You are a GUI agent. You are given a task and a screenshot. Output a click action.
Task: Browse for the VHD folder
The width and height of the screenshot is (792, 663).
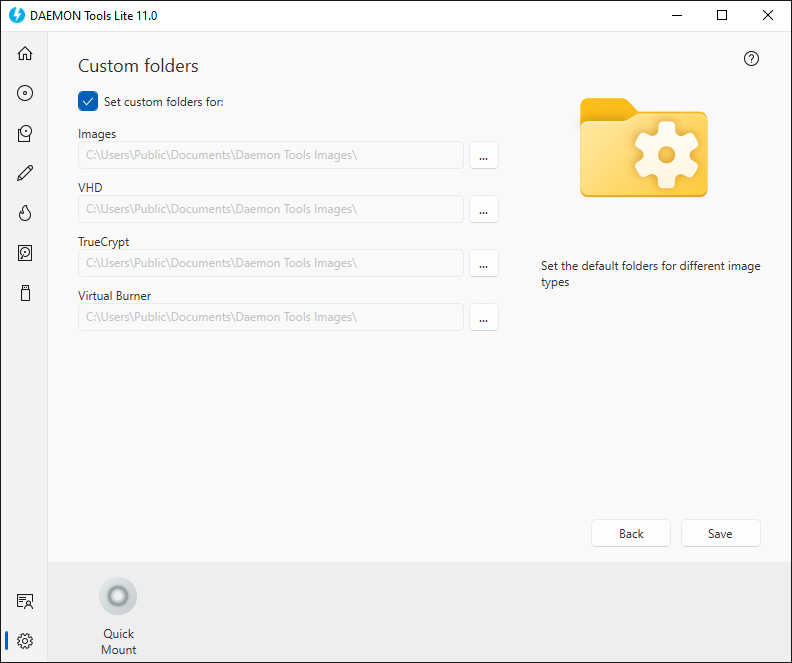pyautogui.click(x=484, y=209)
